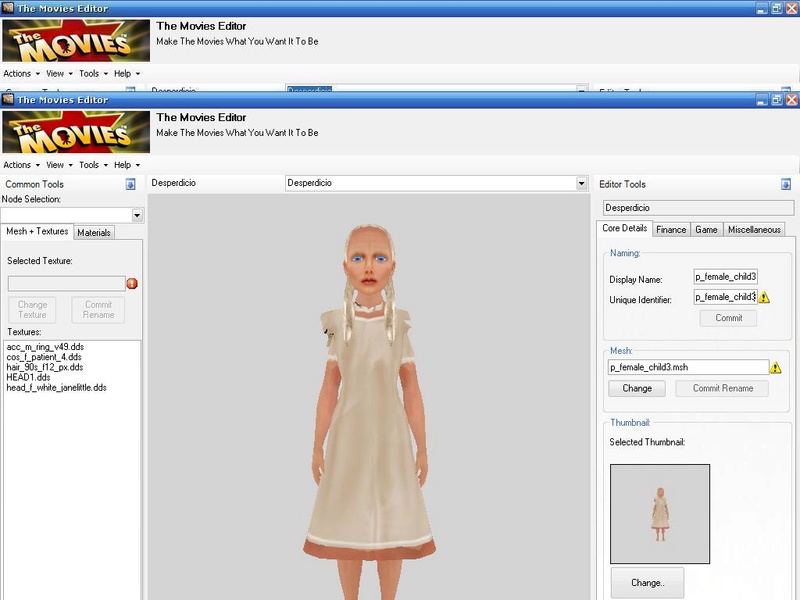Expand the Node Selection dropdown

click(137, 215)
